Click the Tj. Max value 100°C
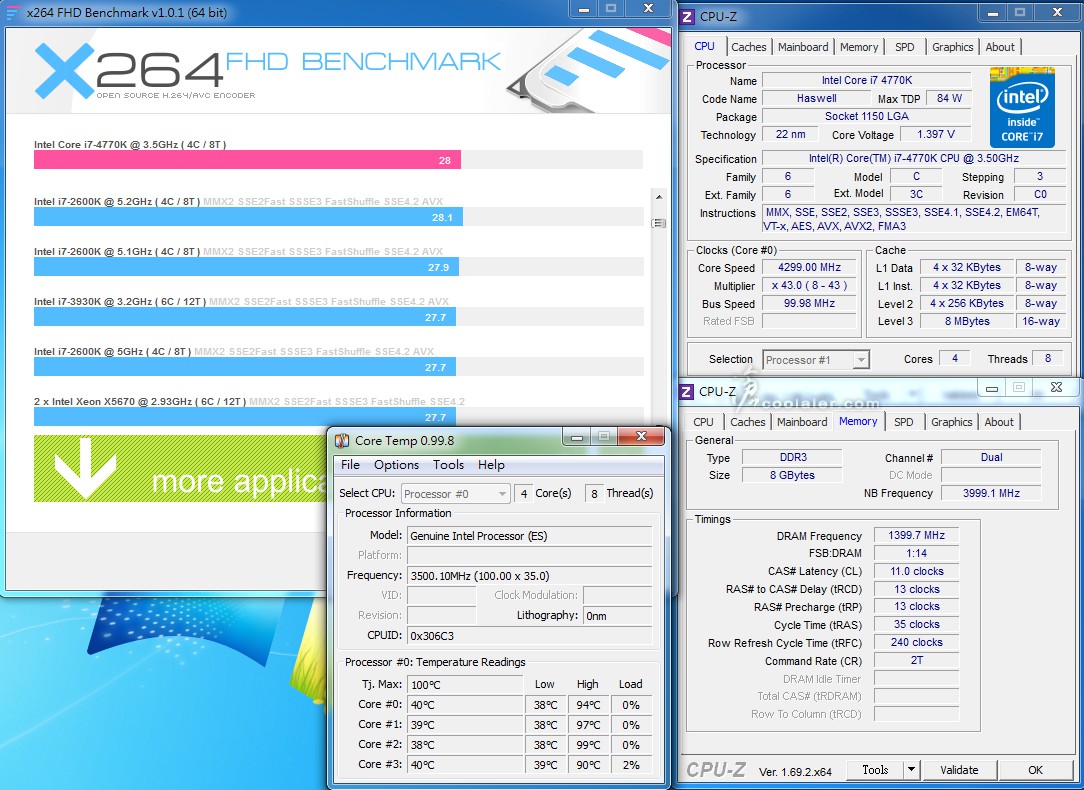 coord(465,684)
